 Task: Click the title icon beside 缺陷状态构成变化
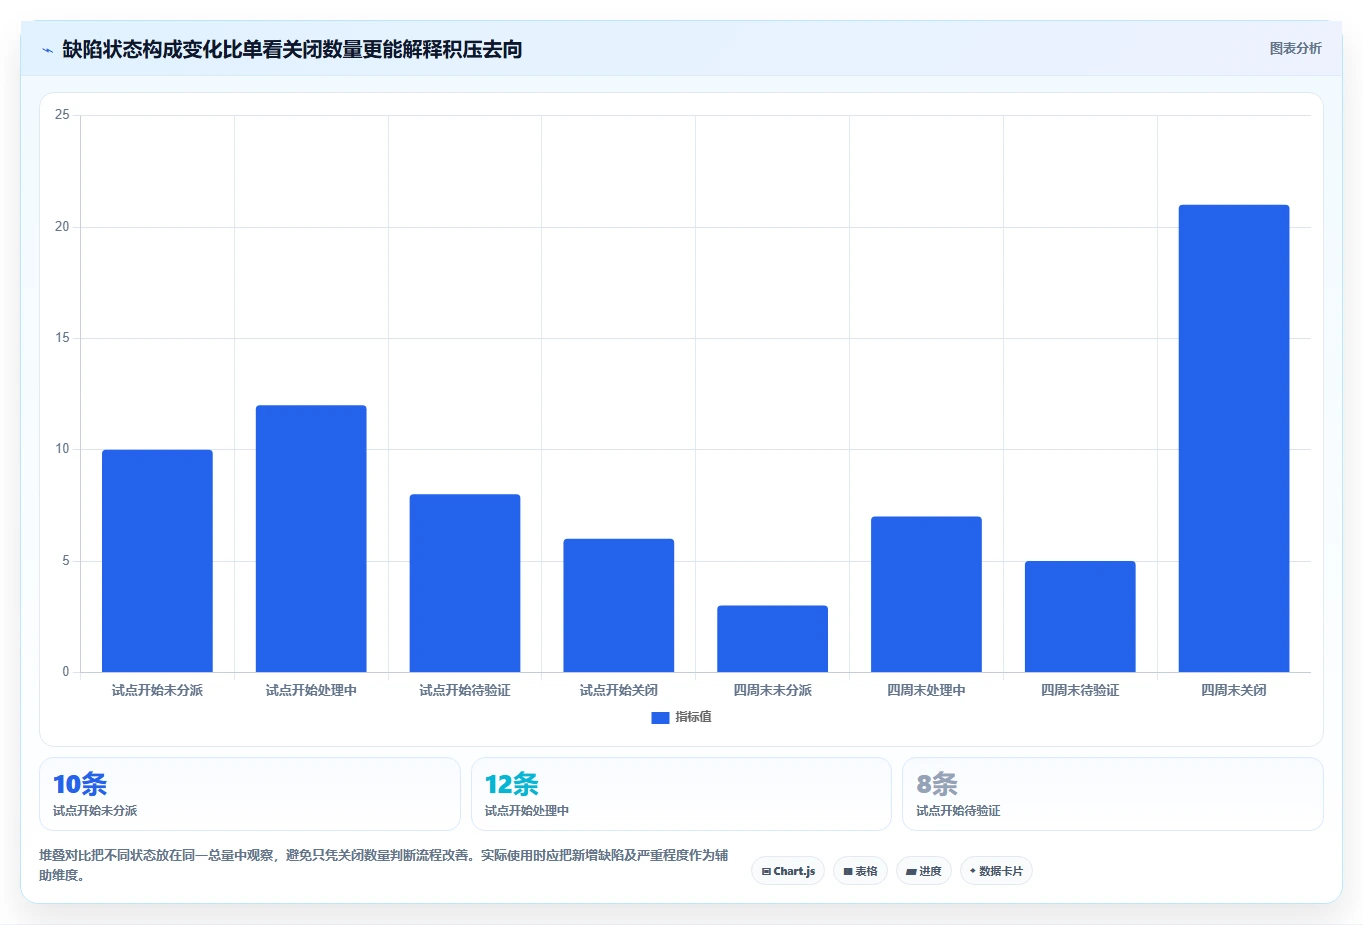pyautogui.click(x=47, y=50)
